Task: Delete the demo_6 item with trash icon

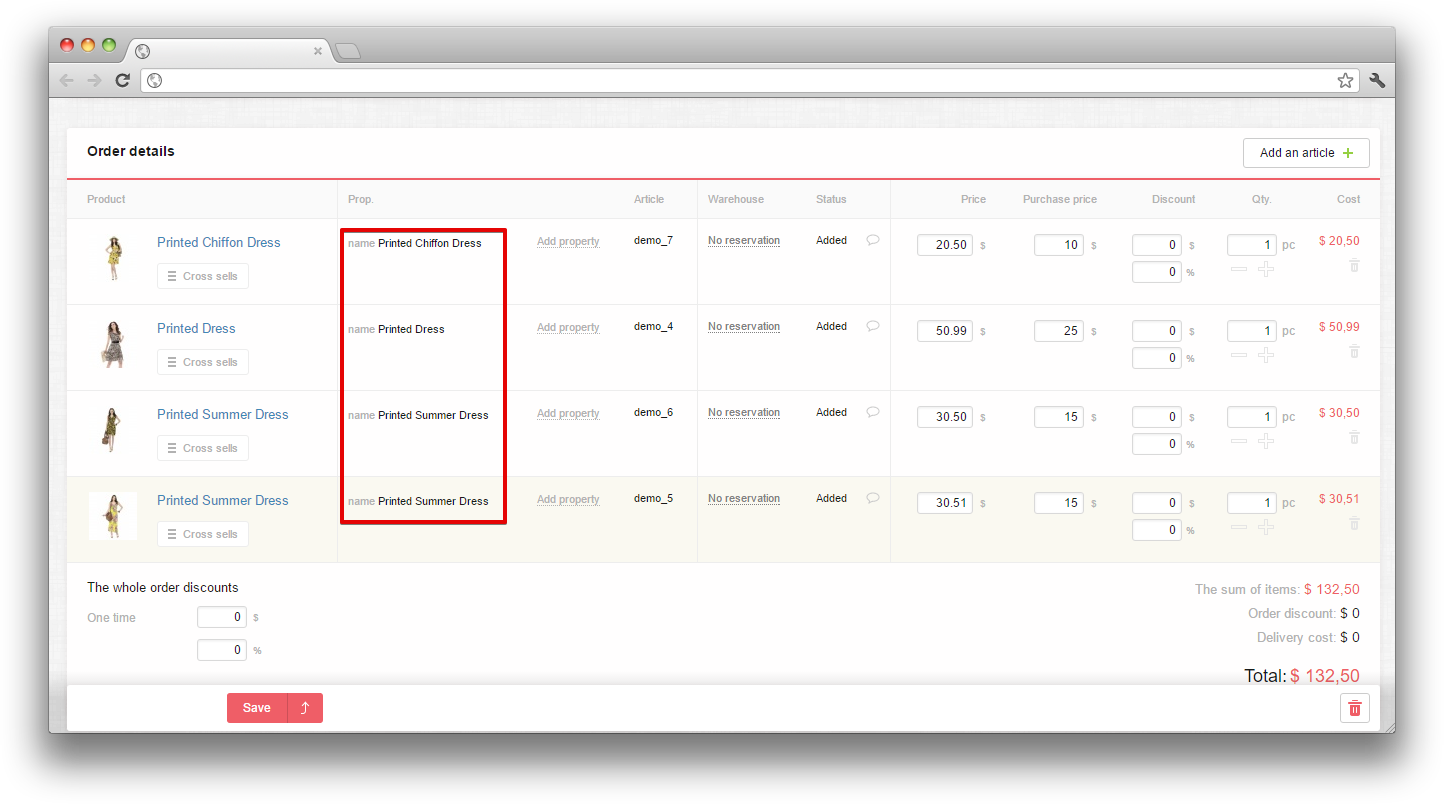Action: point(1354,437)
